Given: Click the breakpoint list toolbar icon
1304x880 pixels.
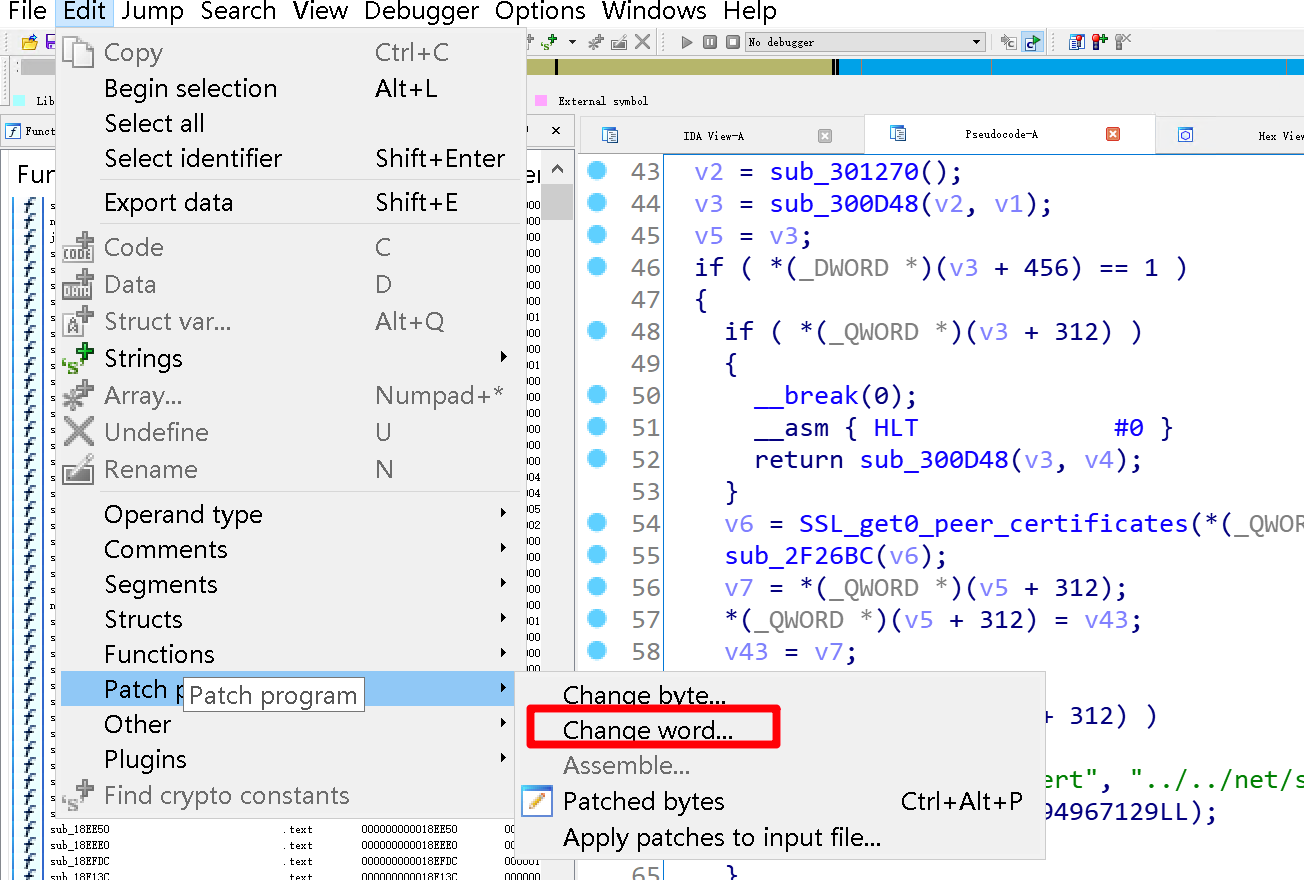Looking at the screenshot, I should pyautogui.click(x=1076, y=42).
